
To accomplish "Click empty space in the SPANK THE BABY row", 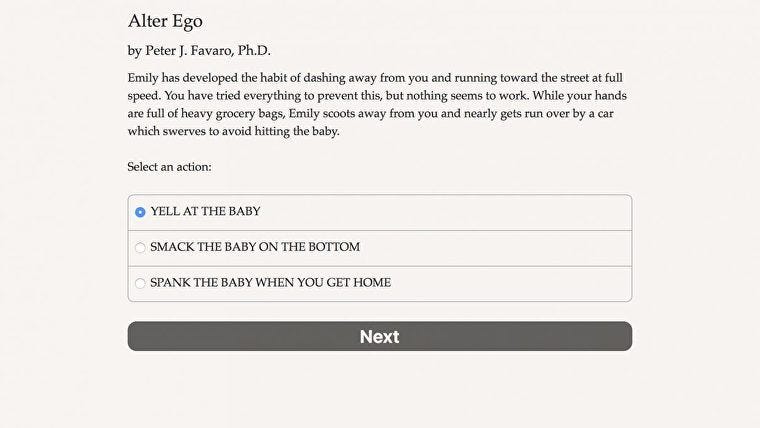I will 509,283.
